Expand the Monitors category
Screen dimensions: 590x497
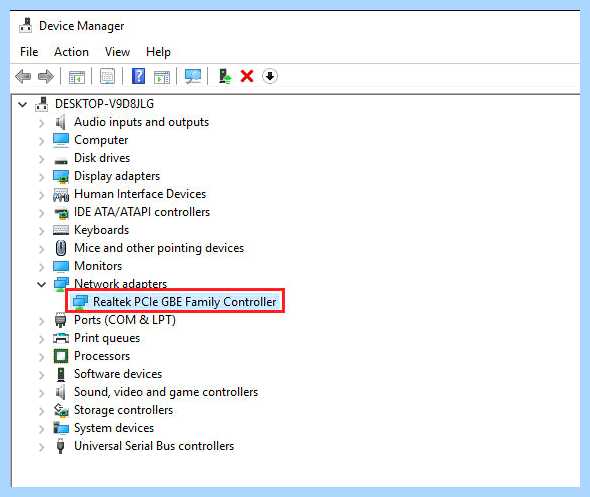coord(41,267)
